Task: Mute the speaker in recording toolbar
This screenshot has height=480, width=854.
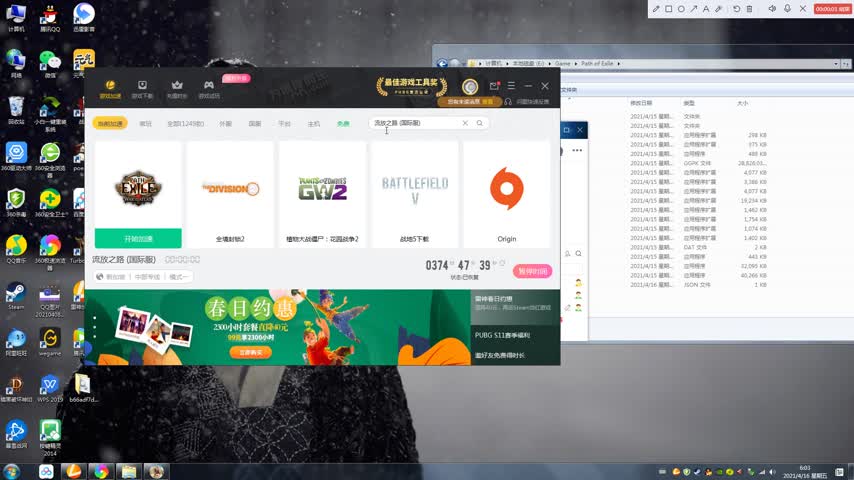Action: click(772, 9)
